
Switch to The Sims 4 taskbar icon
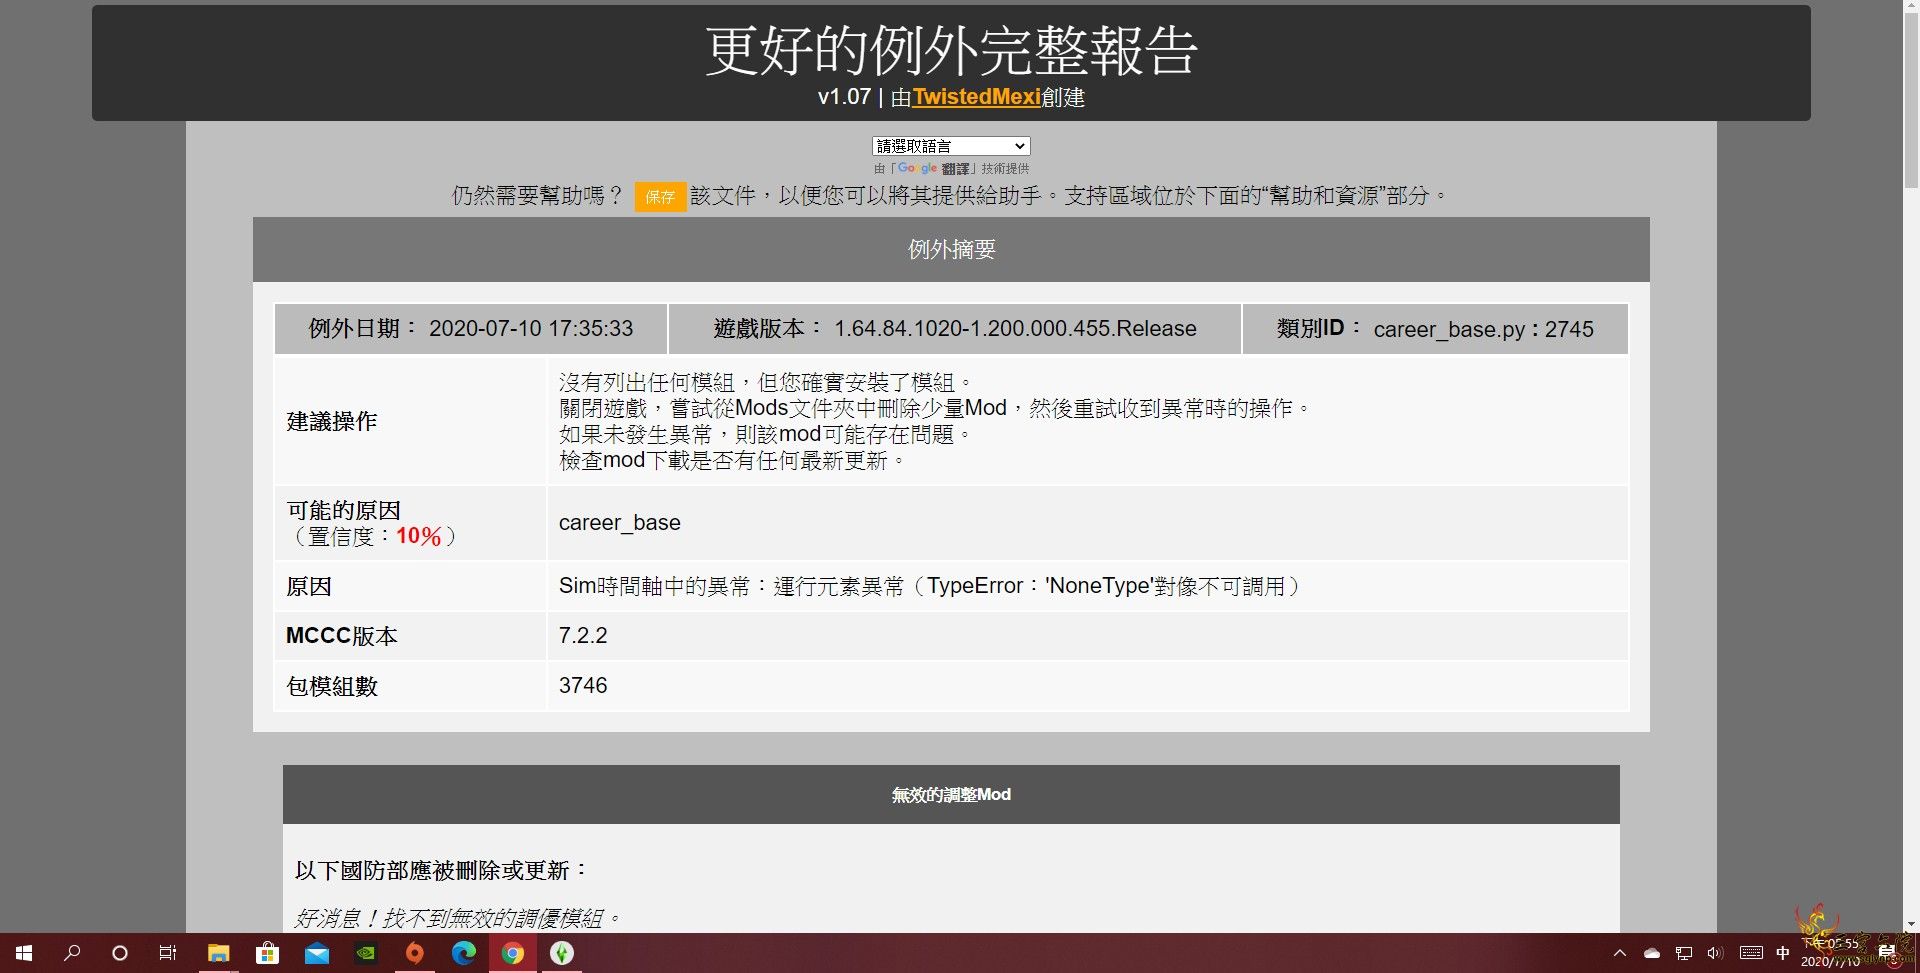point(562,953)
